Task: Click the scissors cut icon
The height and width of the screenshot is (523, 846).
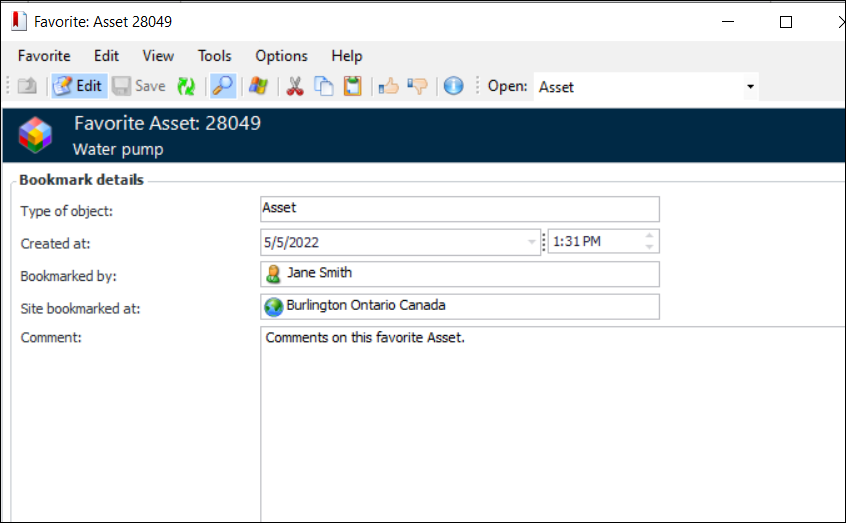Action: (294, 86)
